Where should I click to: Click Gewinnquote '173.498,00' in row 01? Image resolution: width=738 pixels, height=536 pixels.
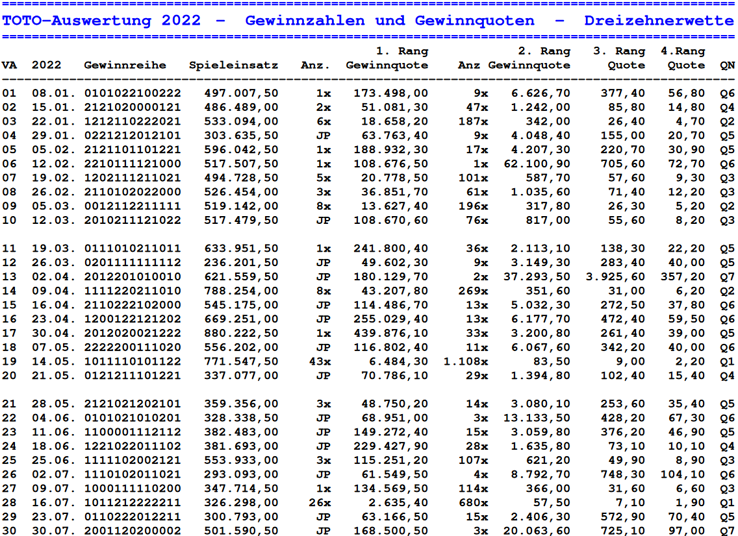[391, 93]
